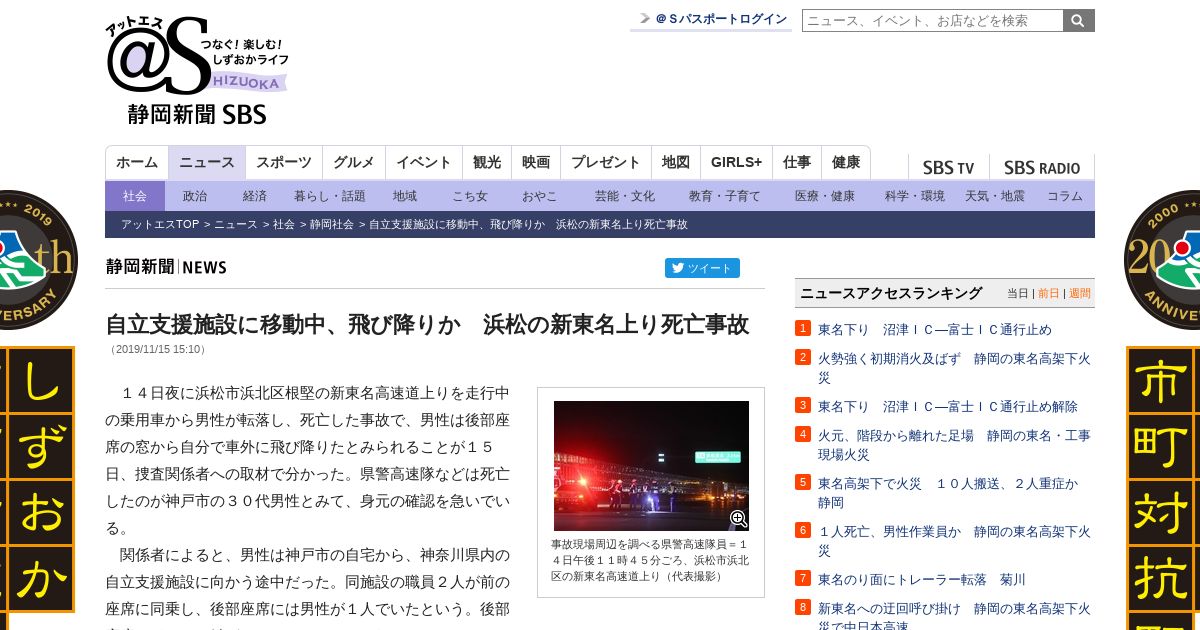1200x630 pixels.
Task: Select the 地図 main tab
Action: (x=676, y=162)
